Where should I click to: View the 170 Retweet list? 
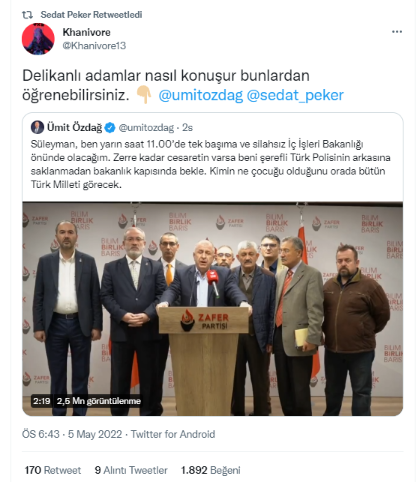pos(53,470)
